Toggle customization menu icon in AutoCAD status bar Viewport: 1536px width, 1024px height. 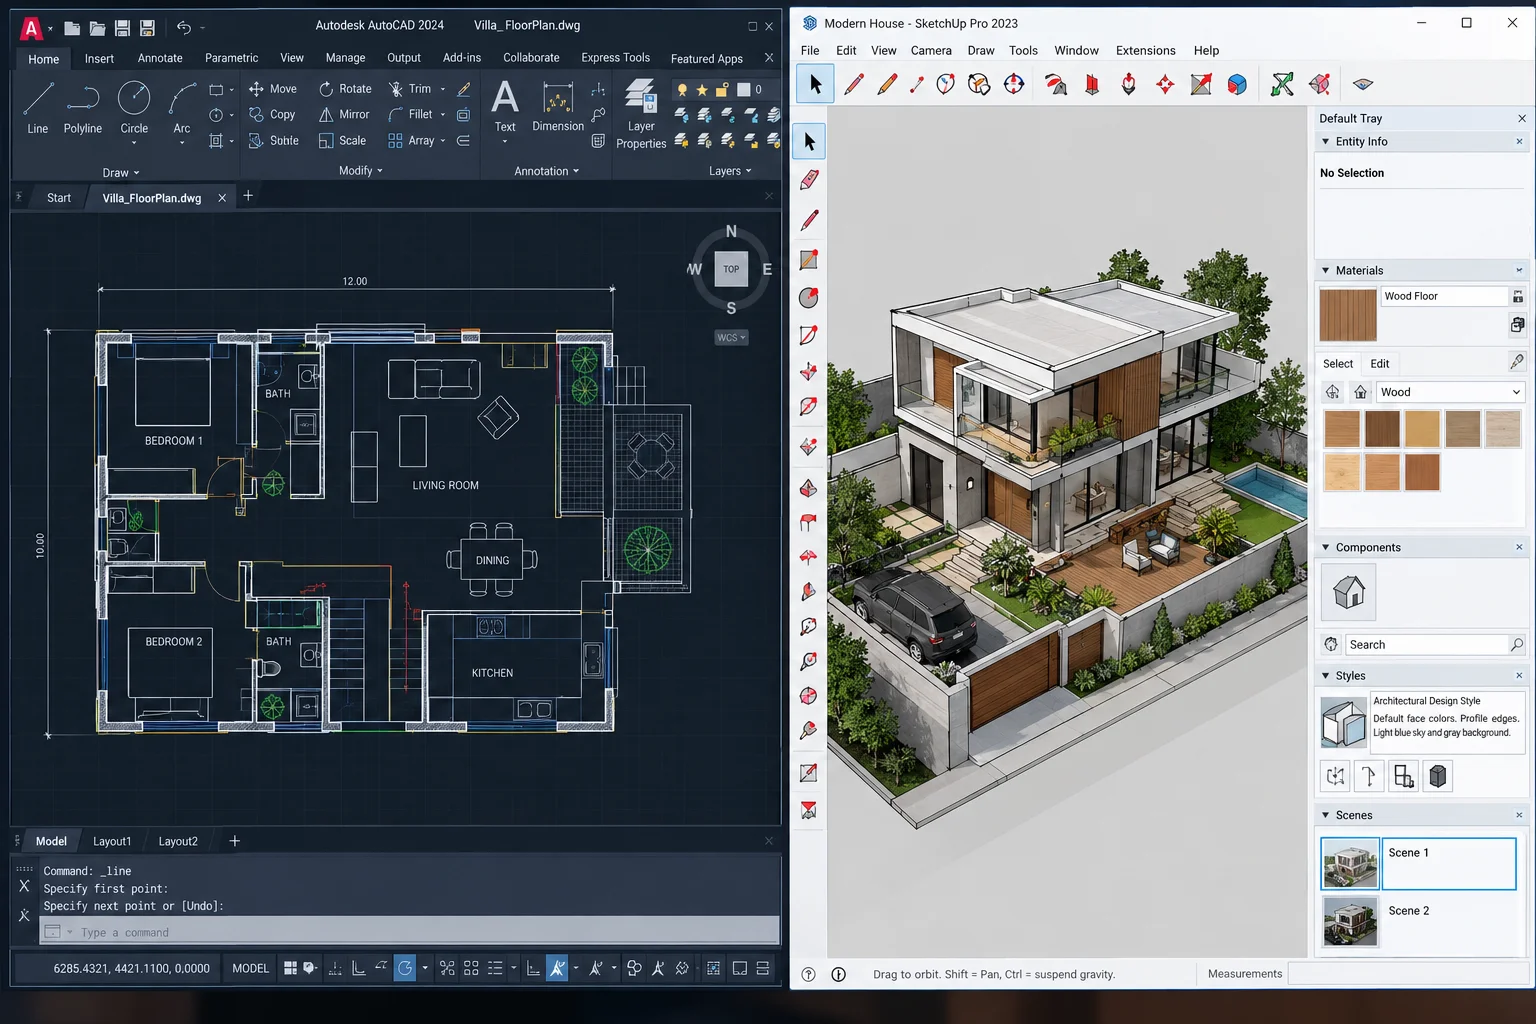pyautogui.click(x=763, y=968)
